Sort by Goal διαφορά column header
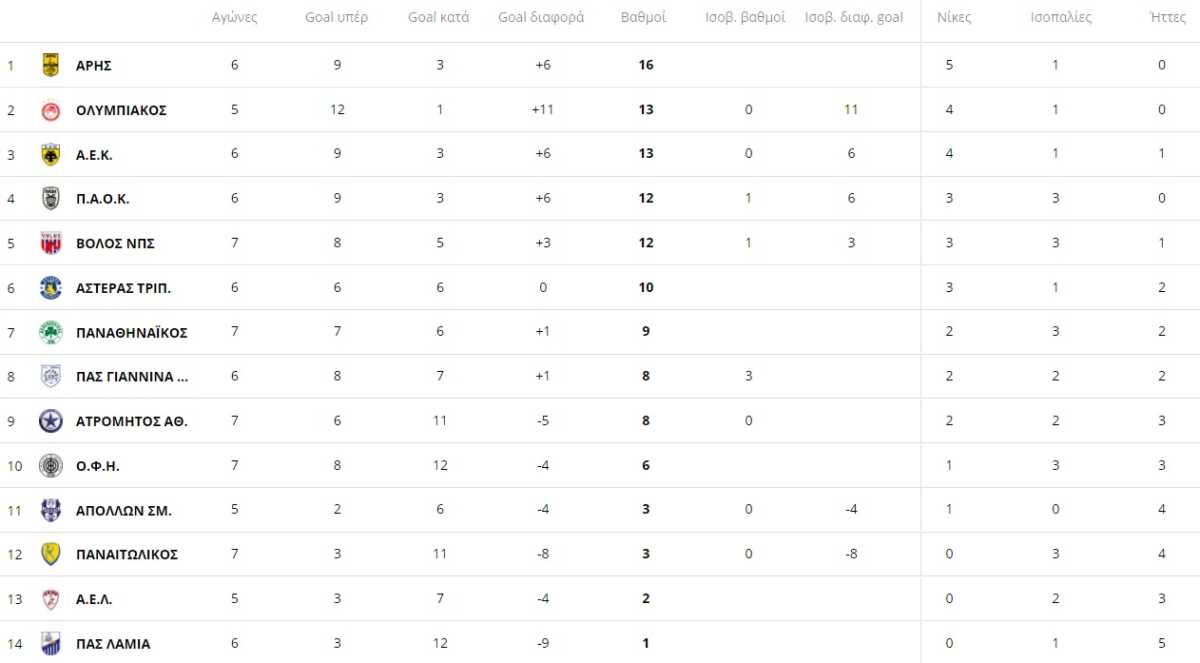1200x663 pixels. click(541, 18)
